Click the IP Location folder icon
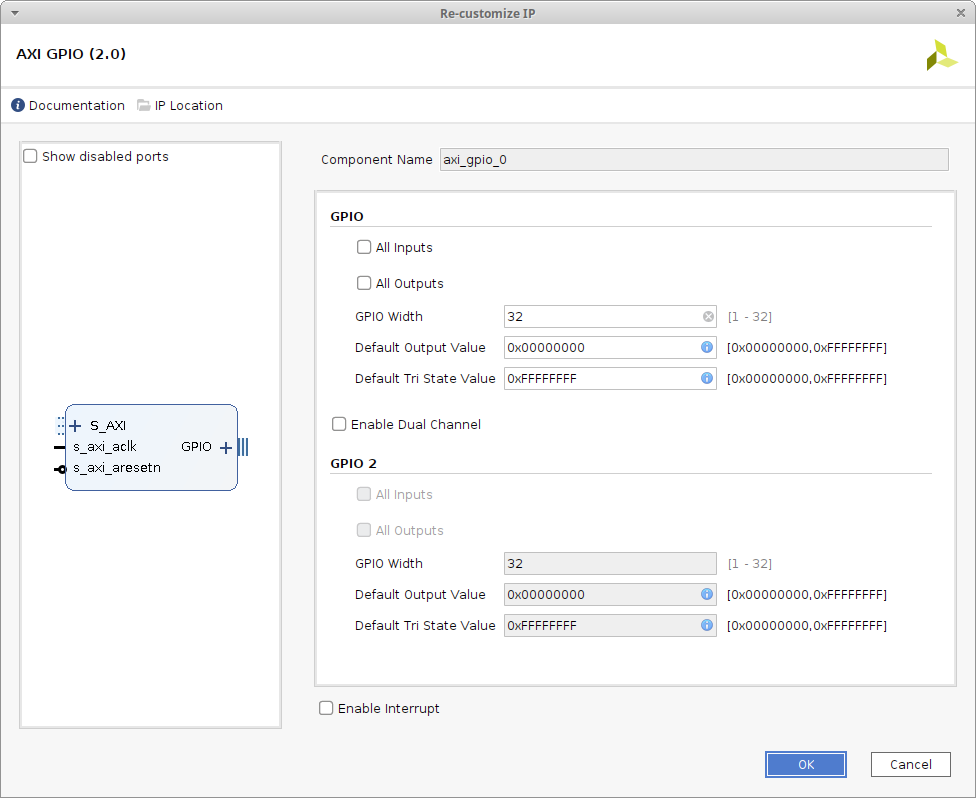This screenshot has width=976, height=798. pyautogui.click(x=144, y=106)
